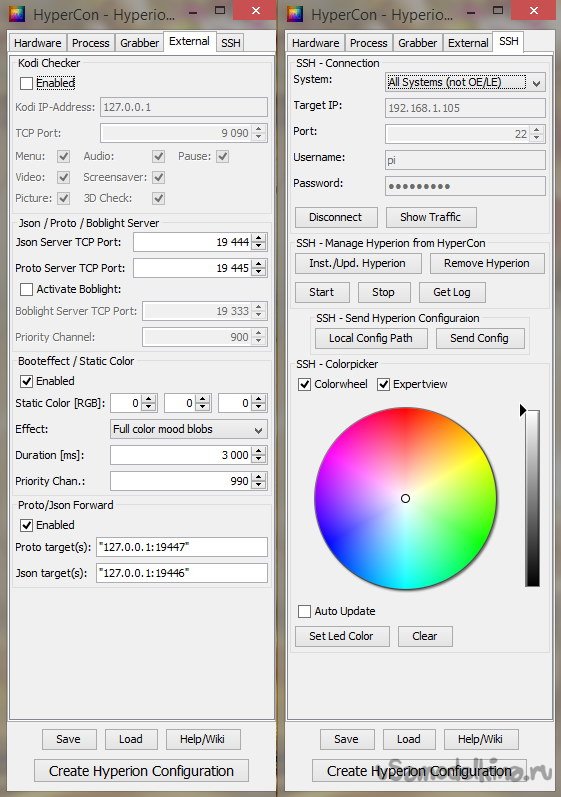
Task: Click the Proto target(s) input field
Action: [181, 547]
